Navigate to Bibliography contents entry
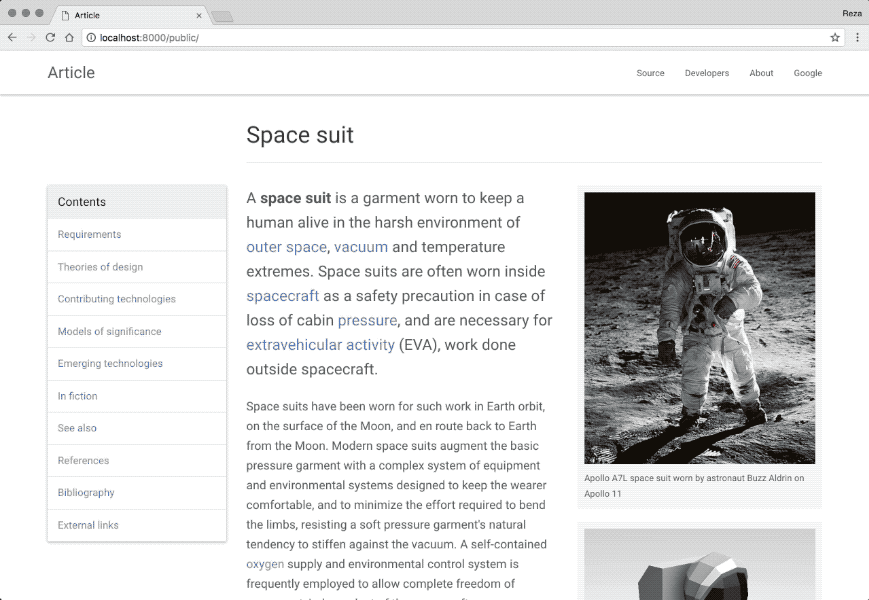869x600 pixels. (x=86, y=493)
